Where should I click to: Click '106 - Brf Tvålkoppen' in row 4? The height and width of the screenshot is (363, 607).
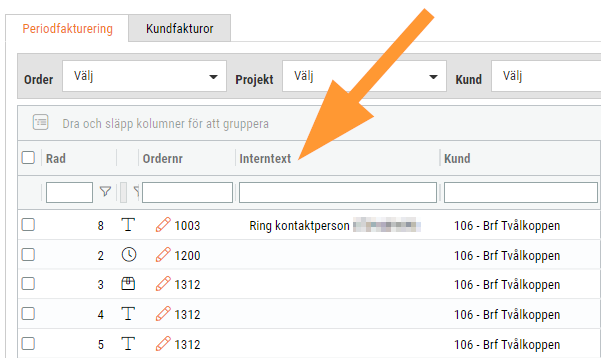pyautogui.click(x=507, y=314)
